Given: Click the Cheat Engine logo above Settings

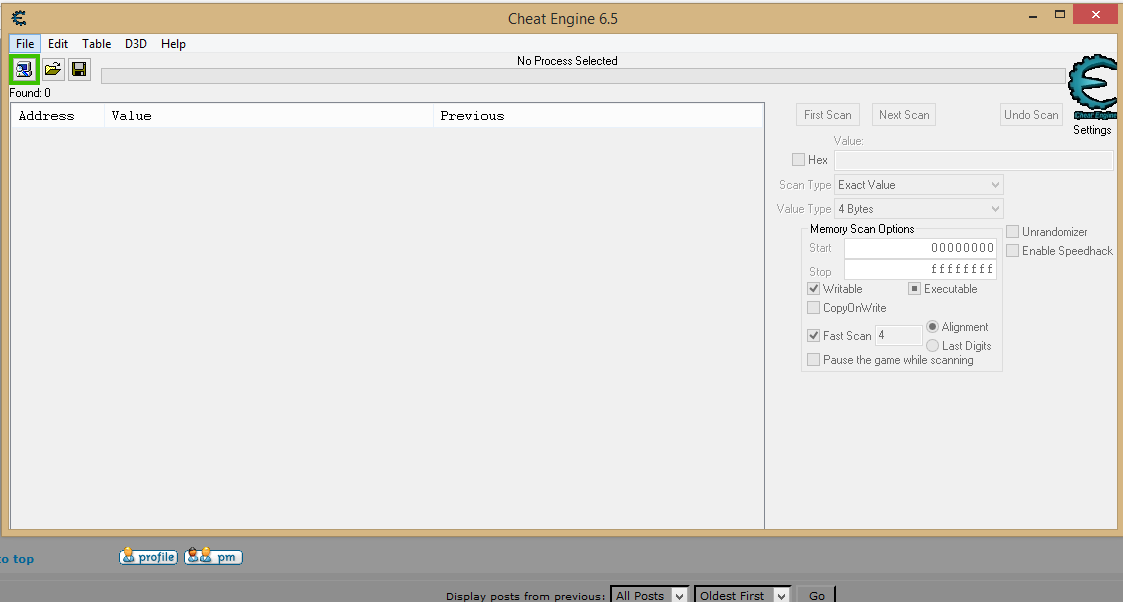Looking at the screenshot, I should [1093, 87].
